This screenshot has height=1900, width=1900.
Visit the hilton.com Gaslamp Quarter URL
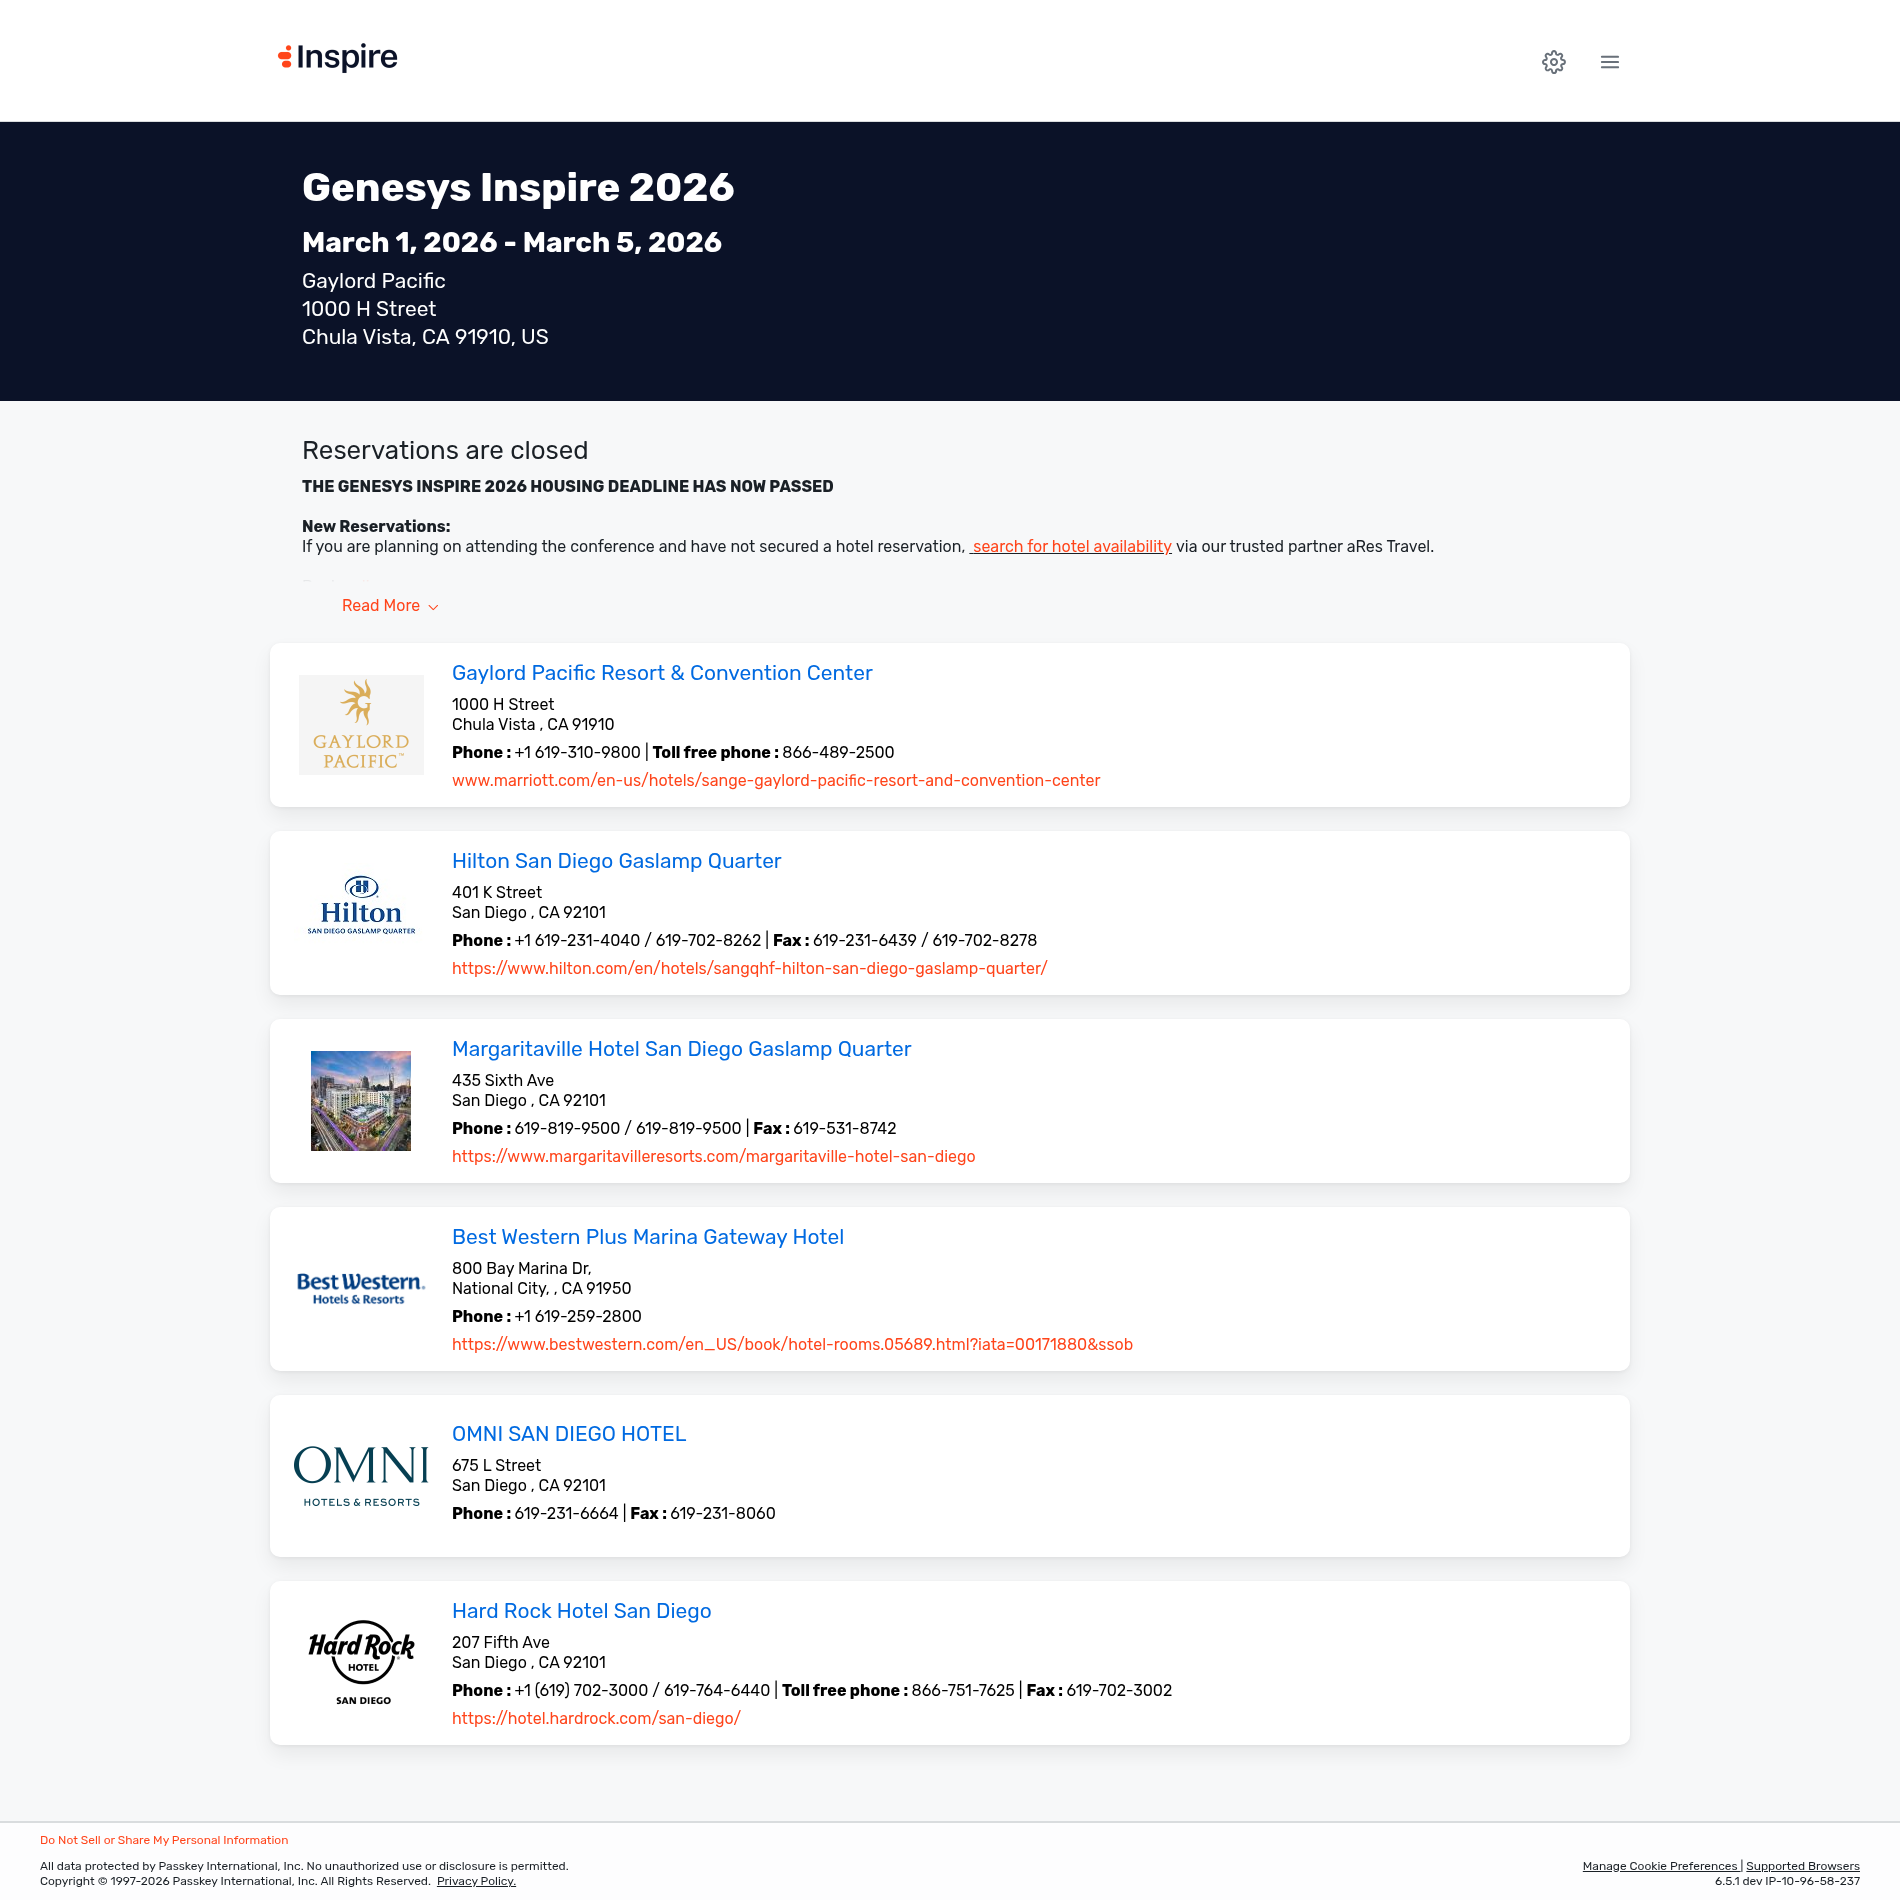[750, 968]
